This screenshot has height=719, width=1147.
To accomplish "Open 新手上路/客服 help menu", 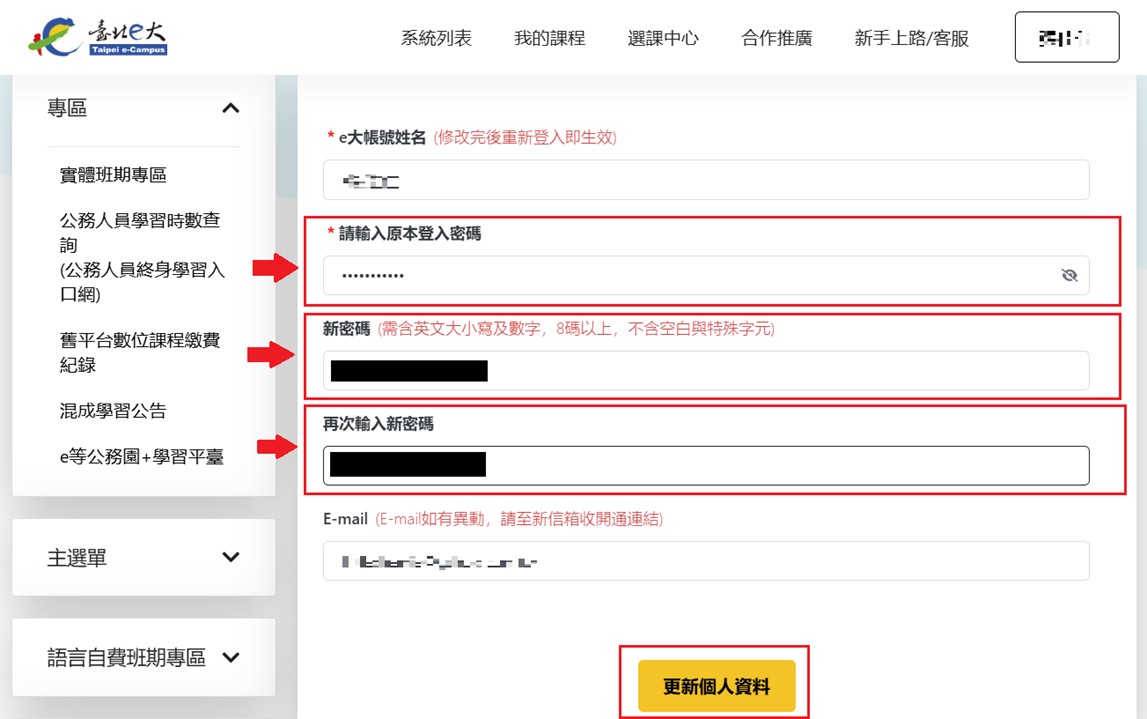I will [x=911, y=39].
